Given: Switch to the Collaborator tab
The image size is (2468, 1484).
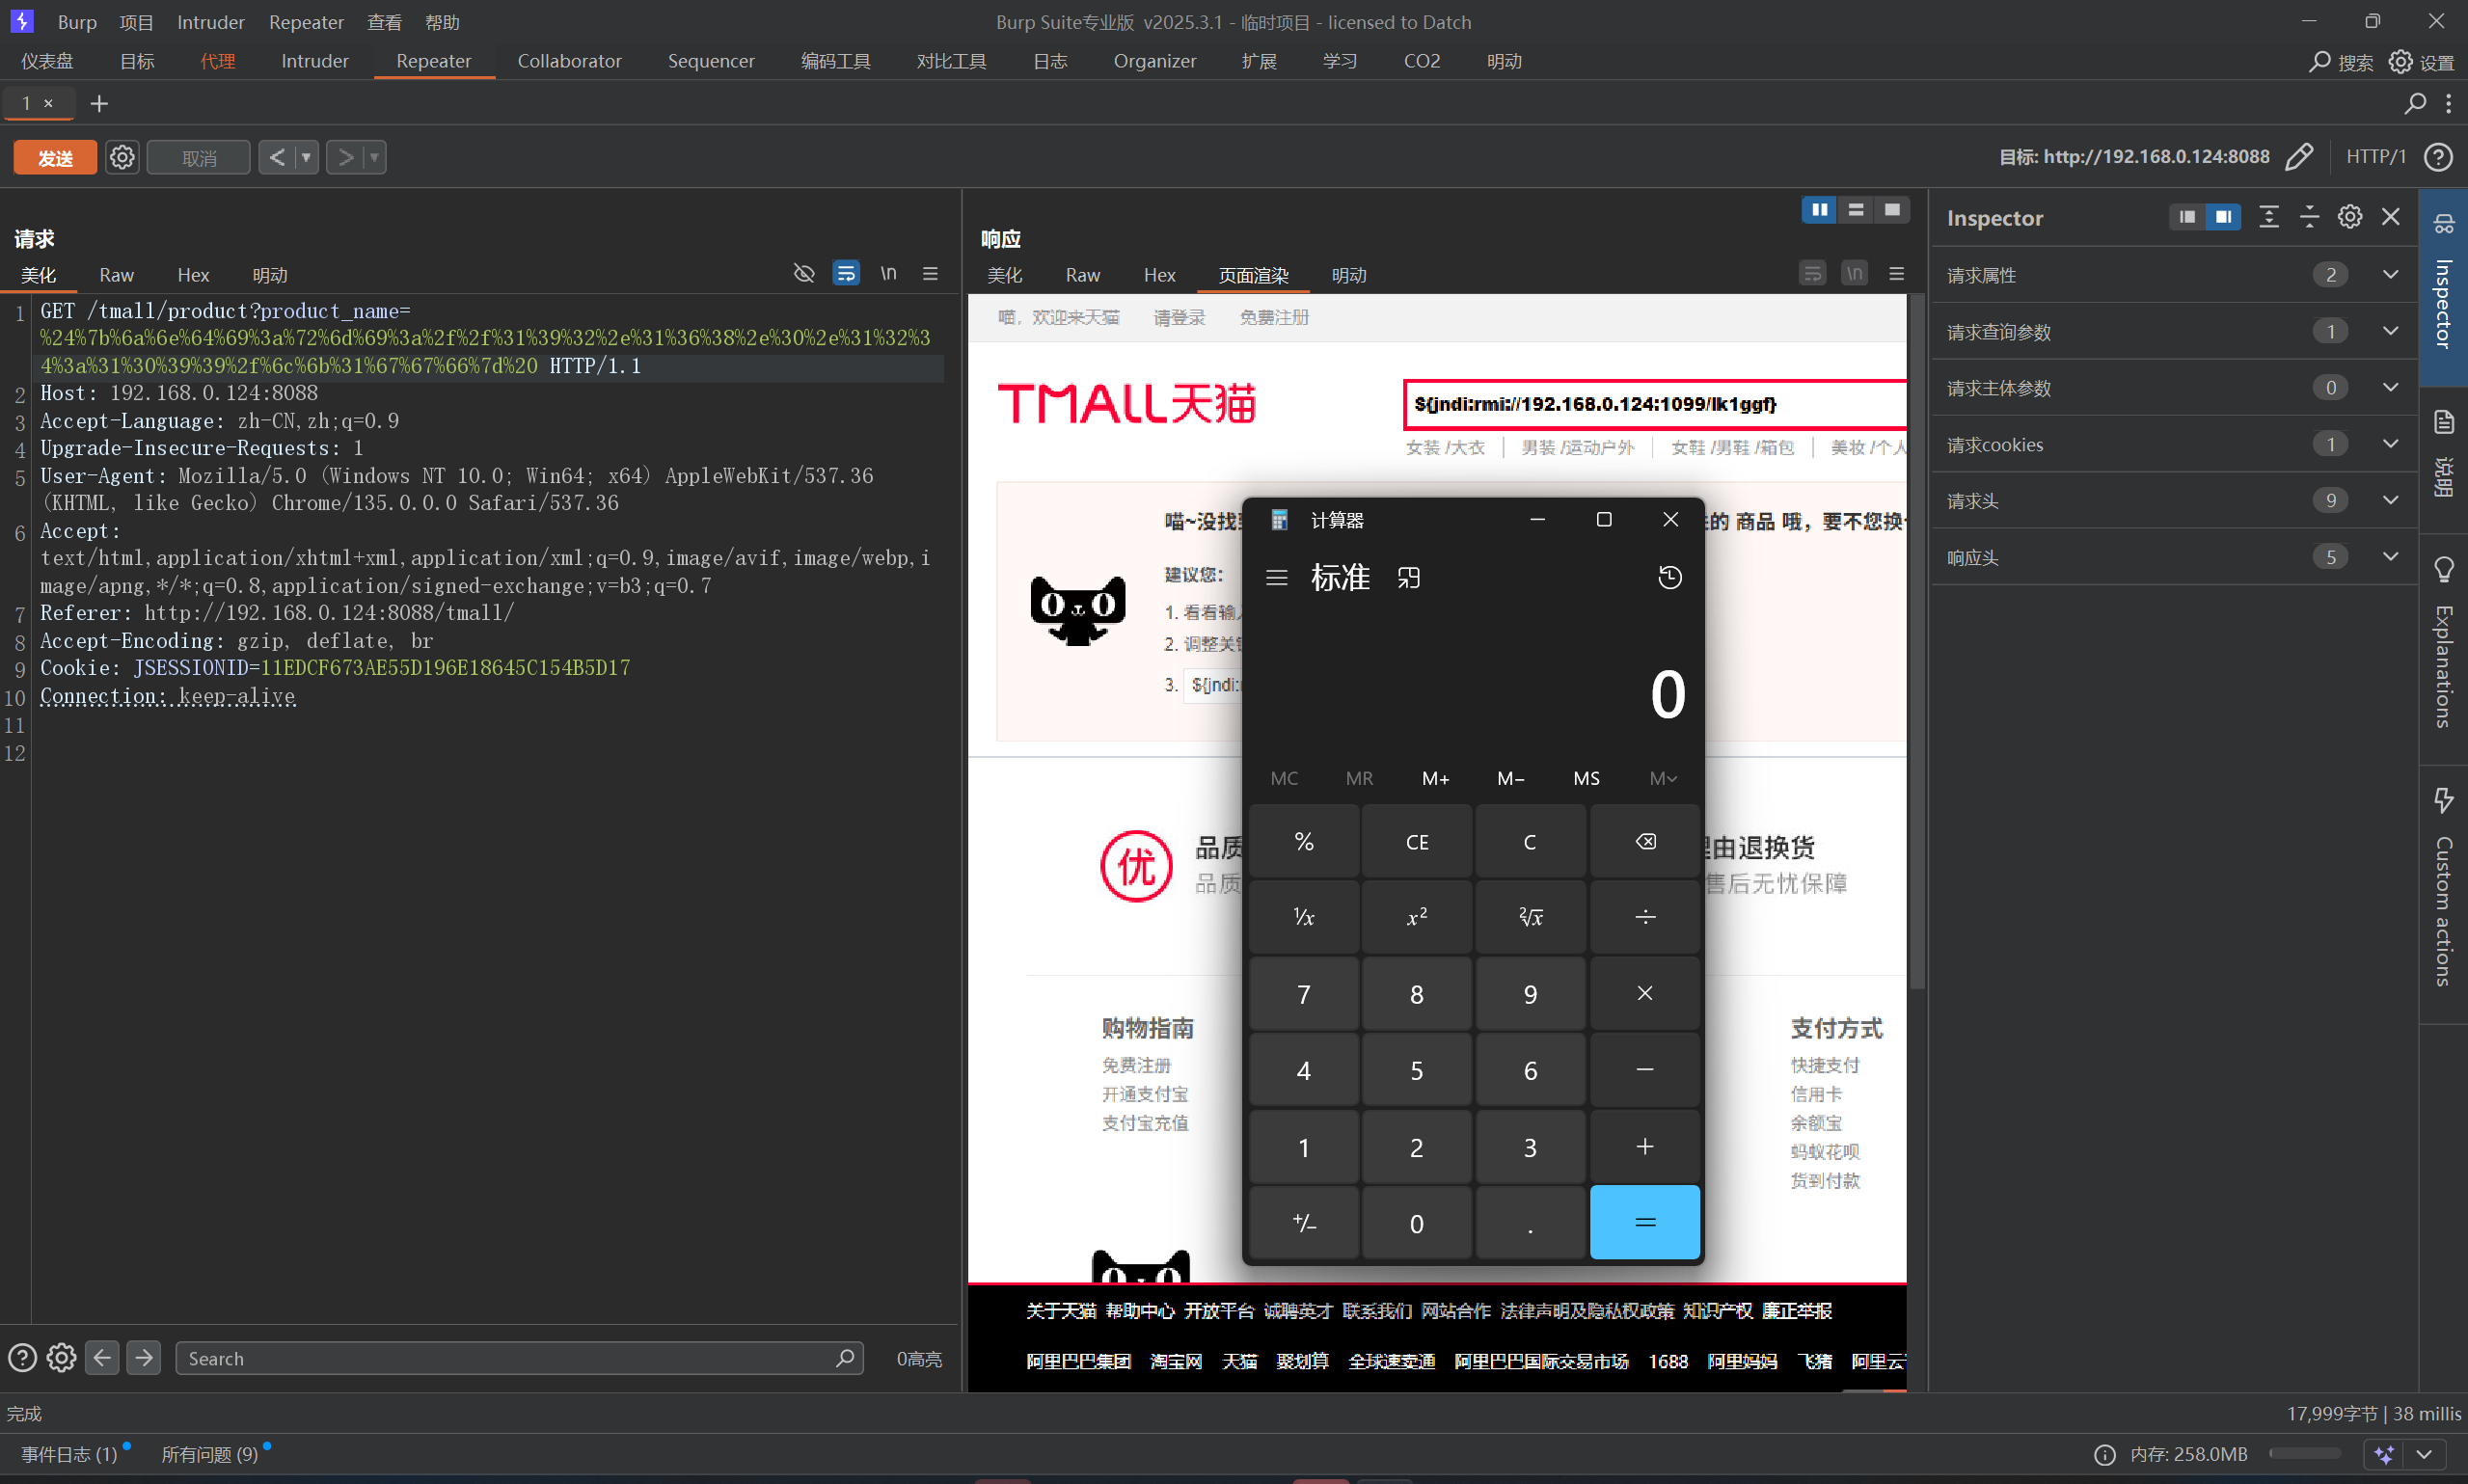Looking at the screenshot, I should 569,61.
